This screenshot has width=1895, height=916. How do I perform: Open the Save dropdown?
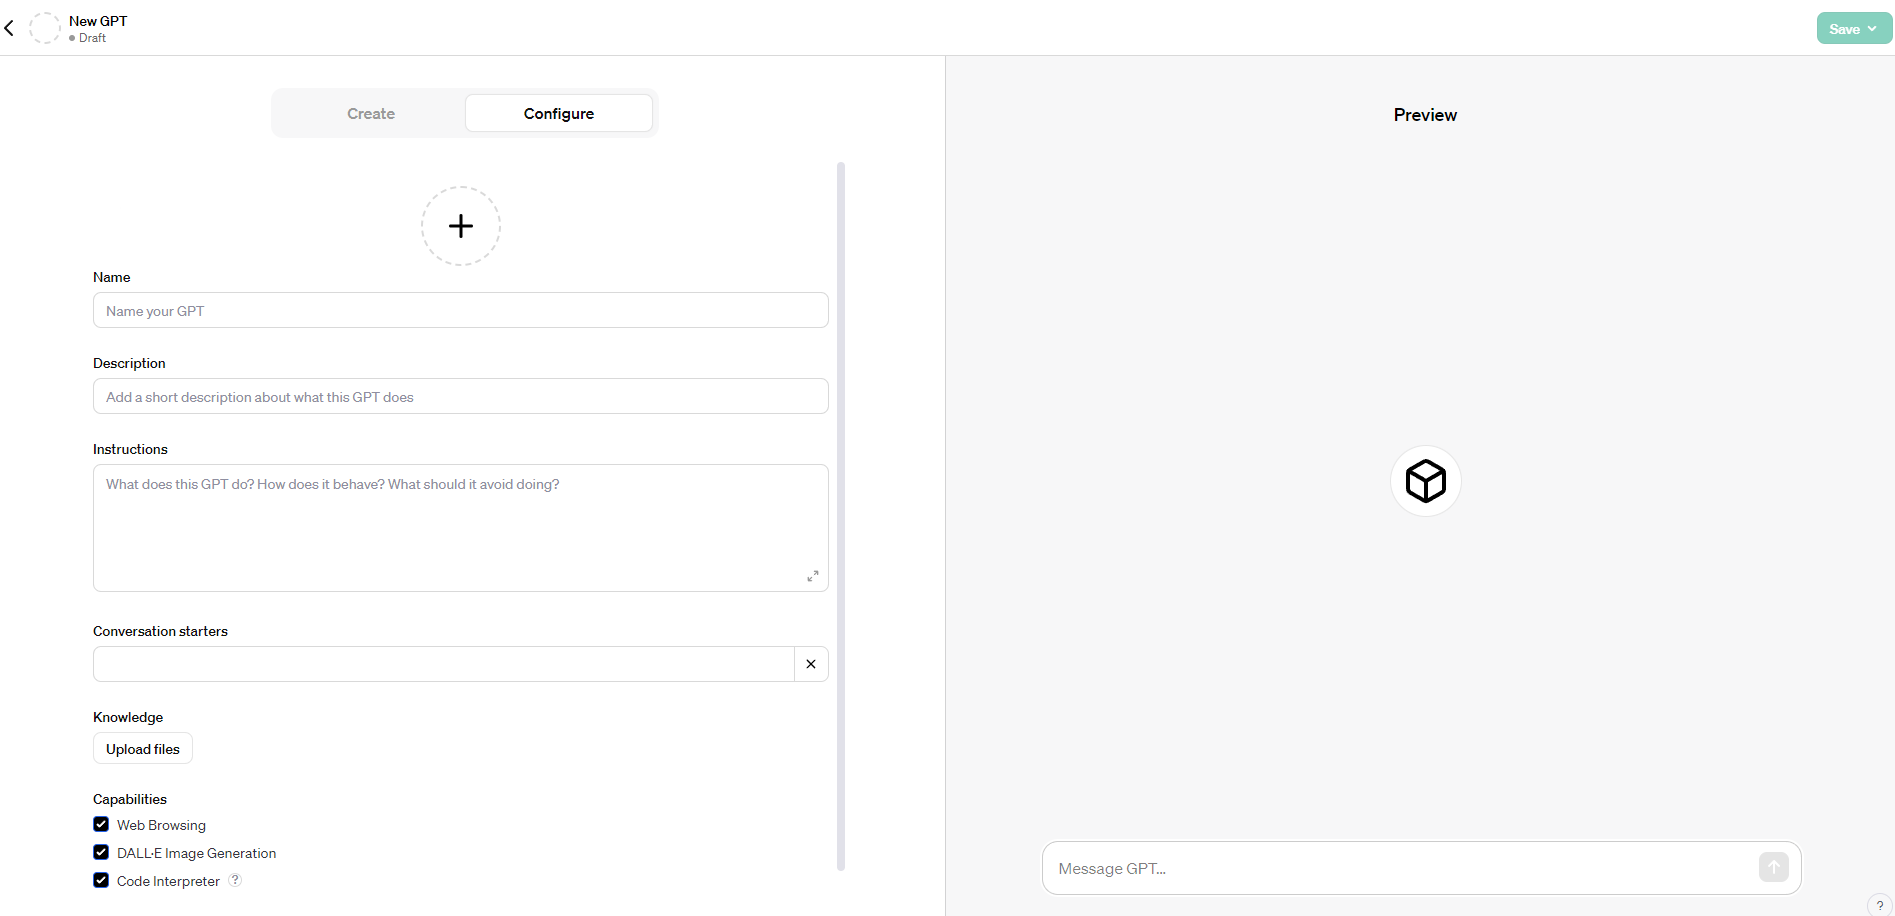click(1853, 29)
